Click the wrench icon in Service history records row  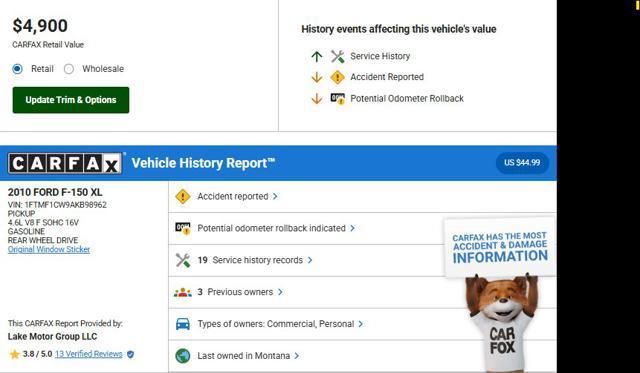[x=182, y=260]
